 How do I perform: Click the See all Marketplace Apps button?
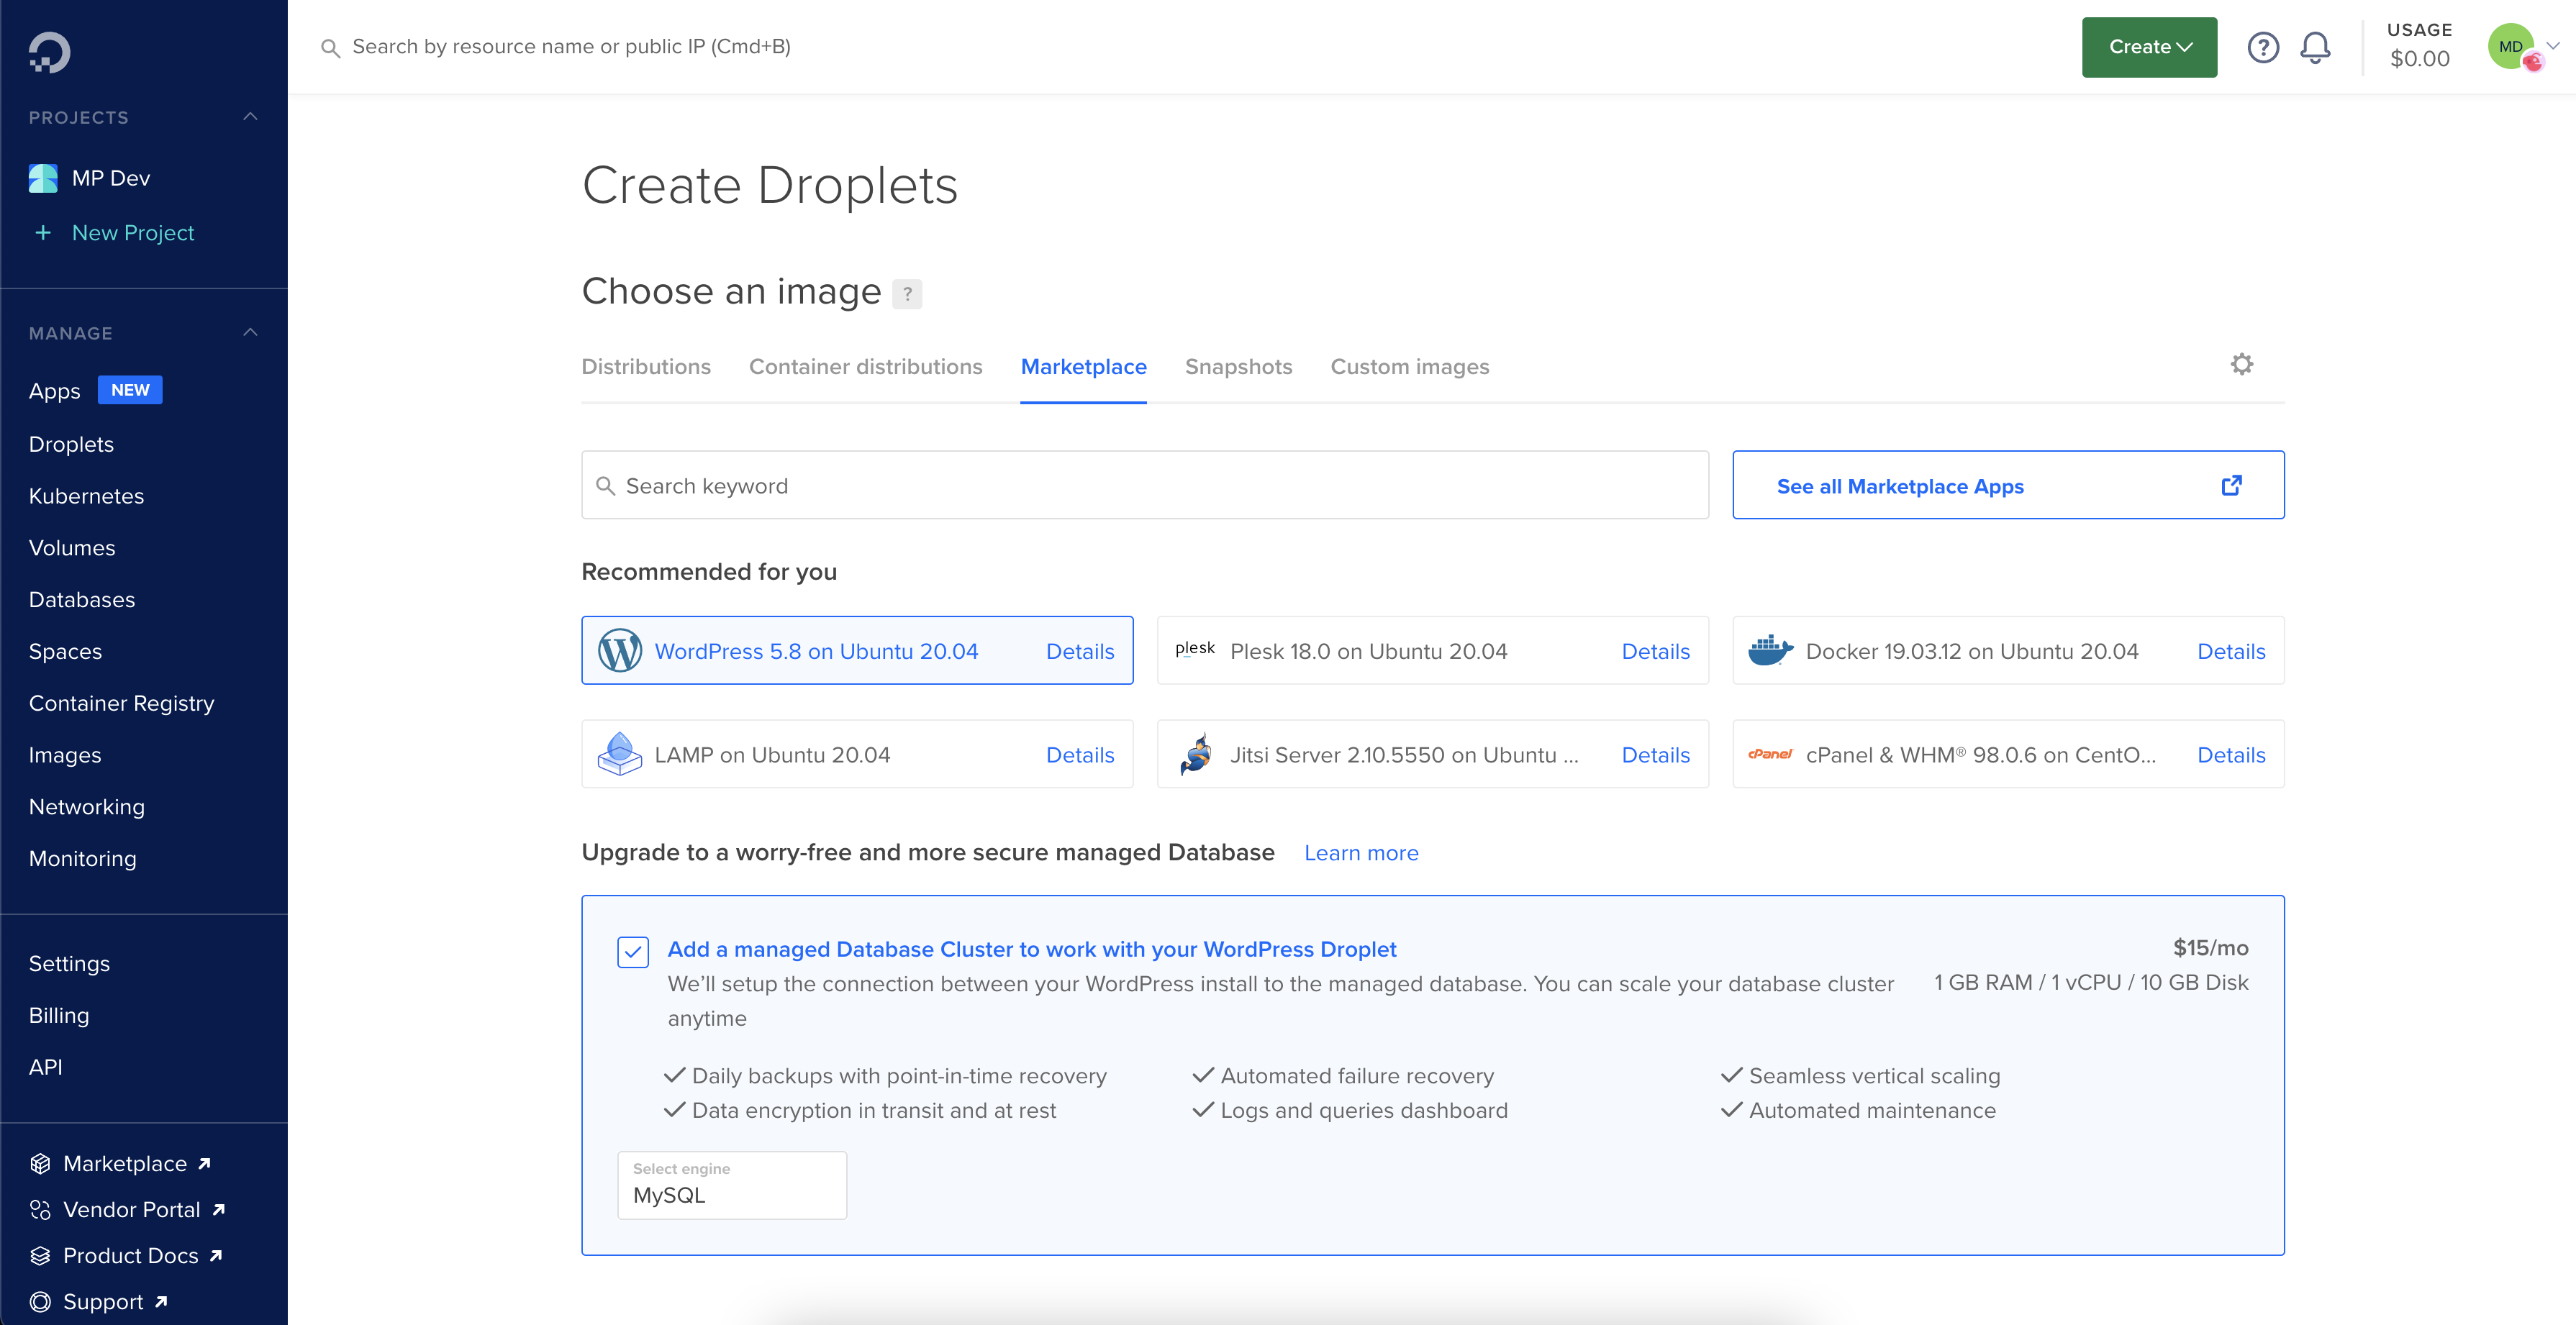[x=2008, y=485]
